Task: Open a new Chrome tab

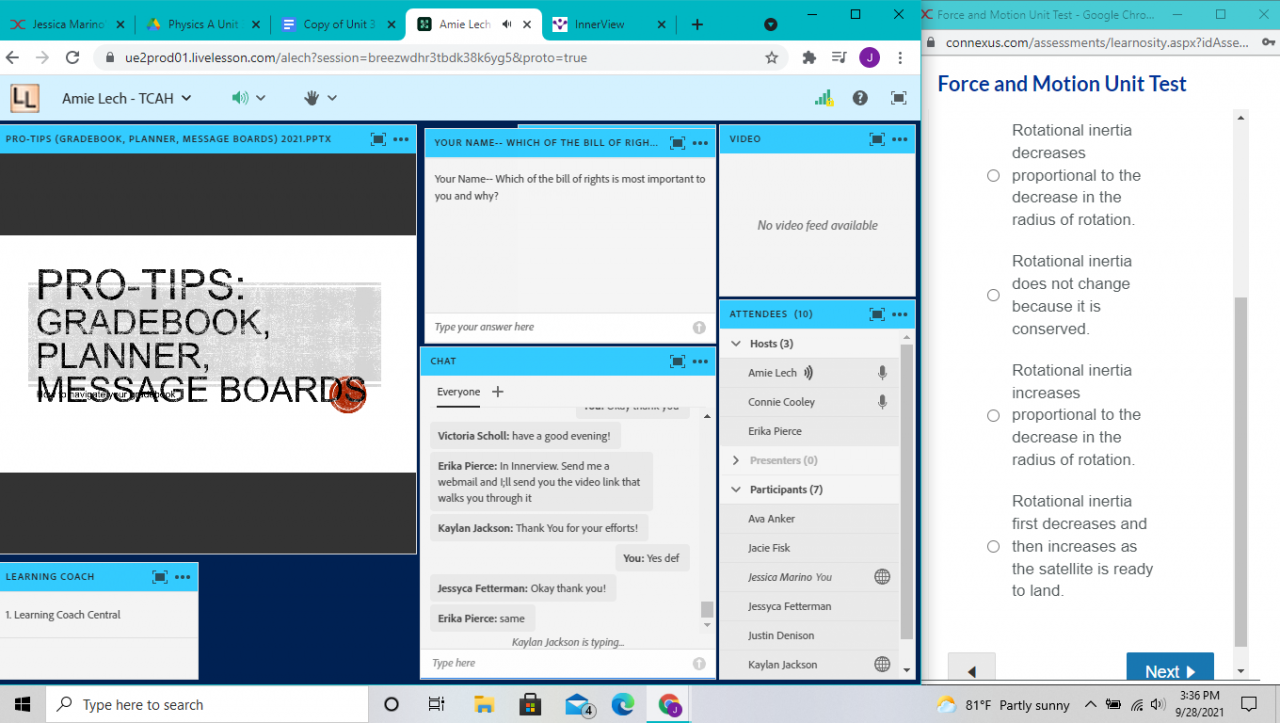Action: click(697, 24)
